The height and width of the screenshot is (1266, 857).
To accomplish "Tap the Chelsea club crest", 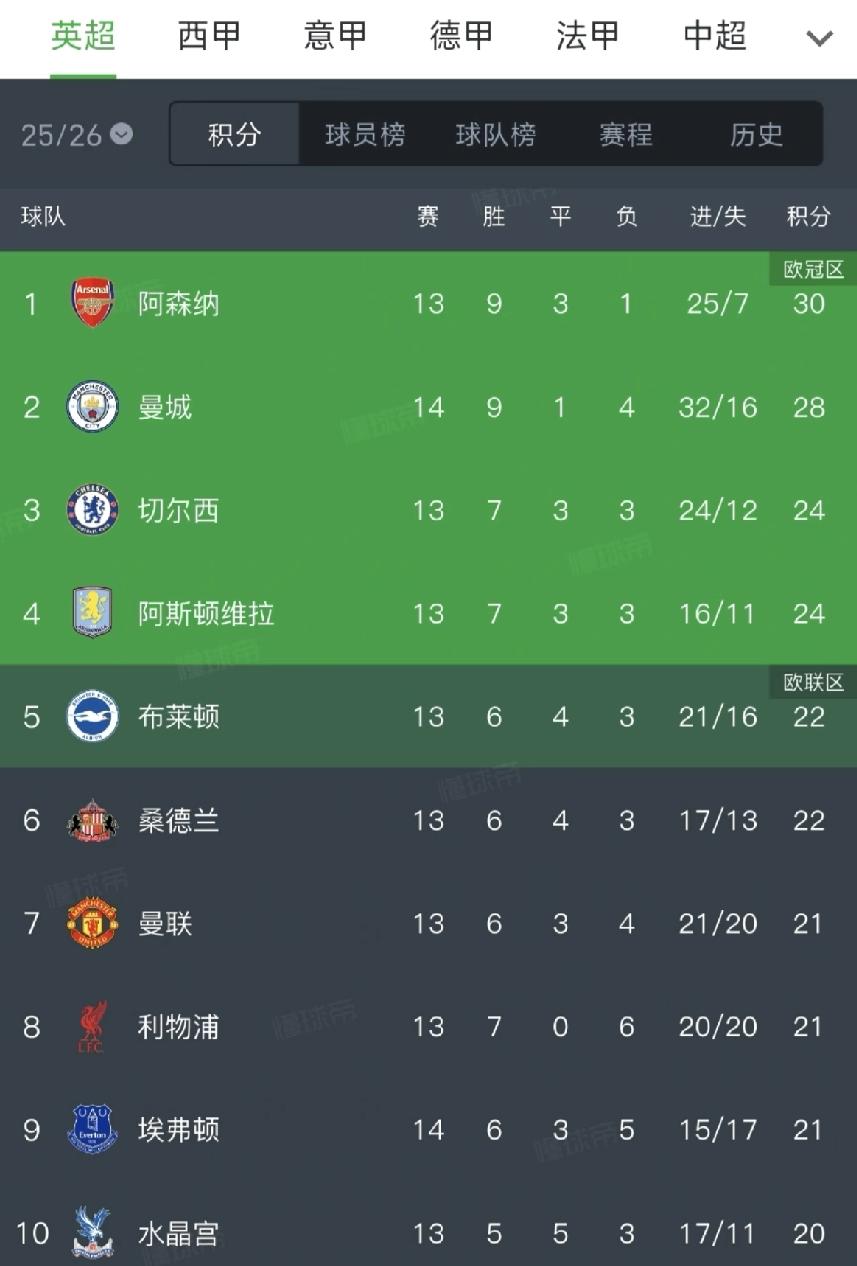I will 92,510.
